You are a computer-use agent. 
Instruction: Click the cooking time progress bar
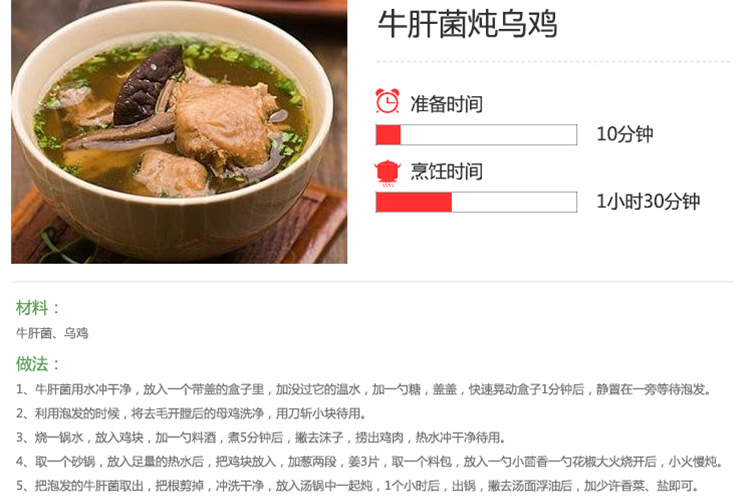click(x=476, y=202)
